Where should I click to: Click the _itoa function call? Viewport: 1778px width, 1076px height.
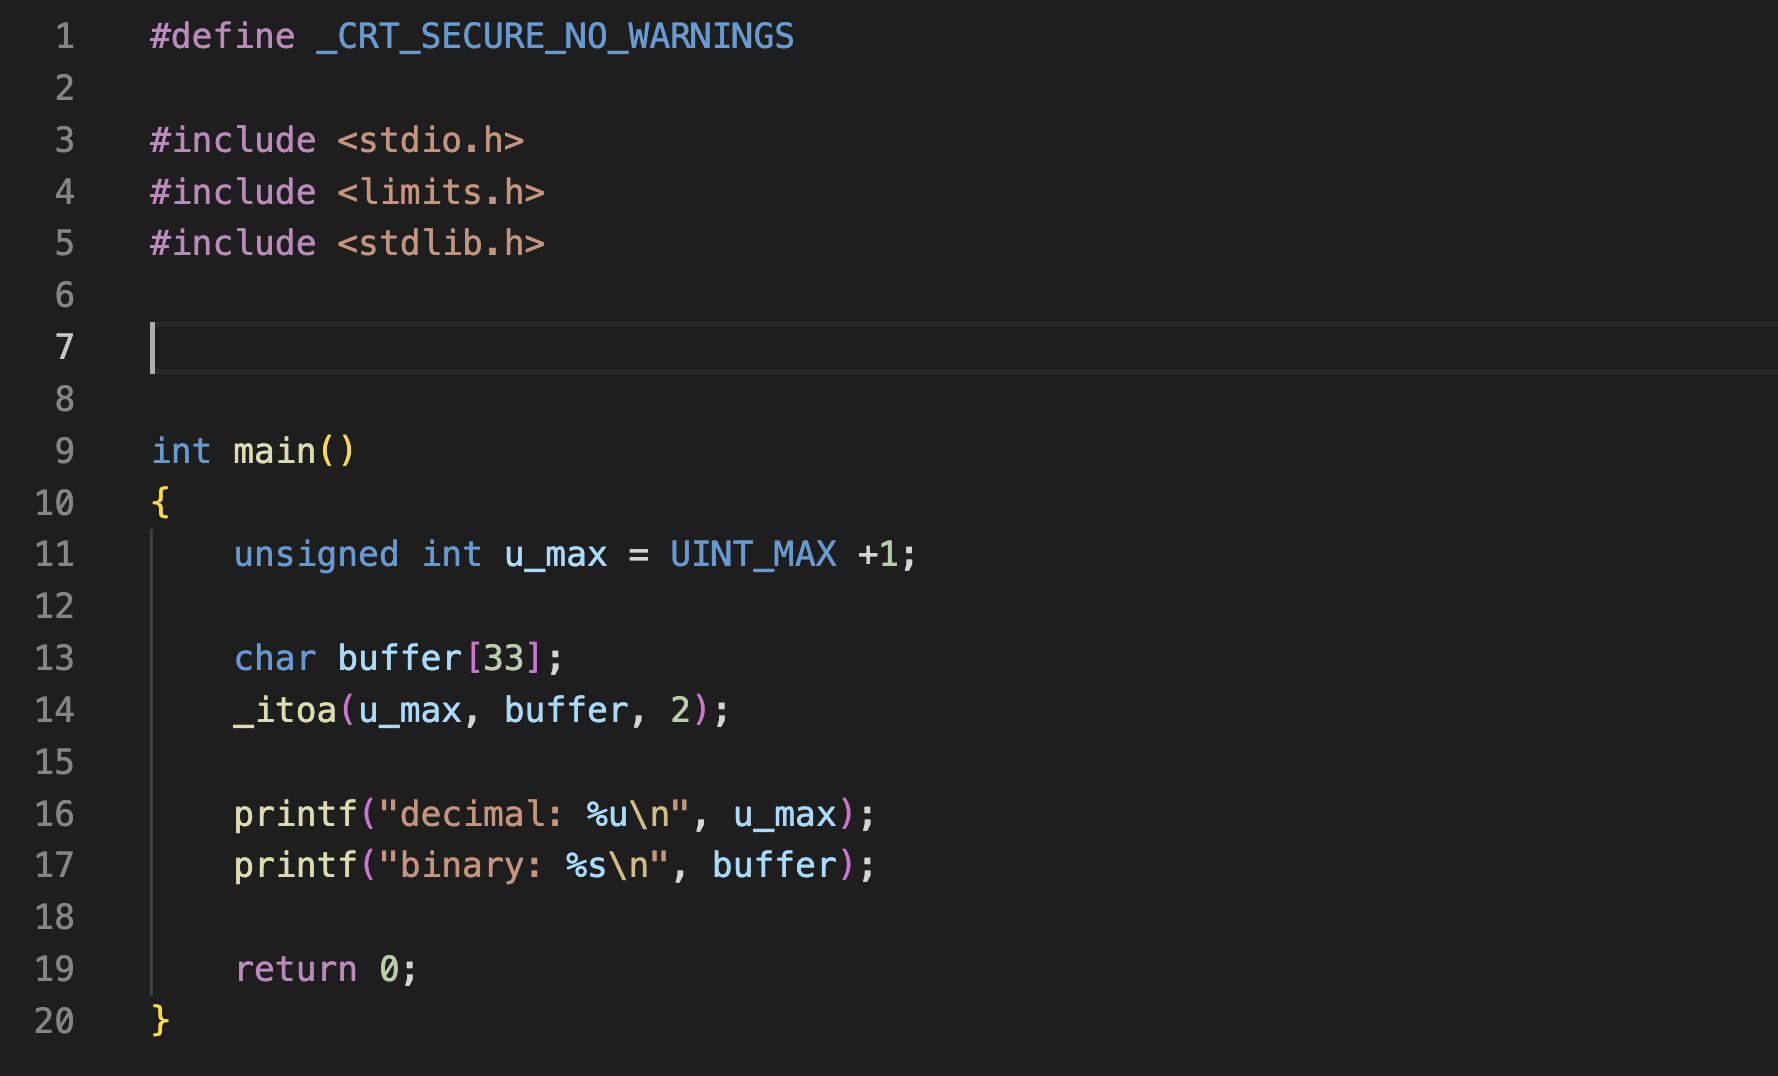click(x=285, y=710)
